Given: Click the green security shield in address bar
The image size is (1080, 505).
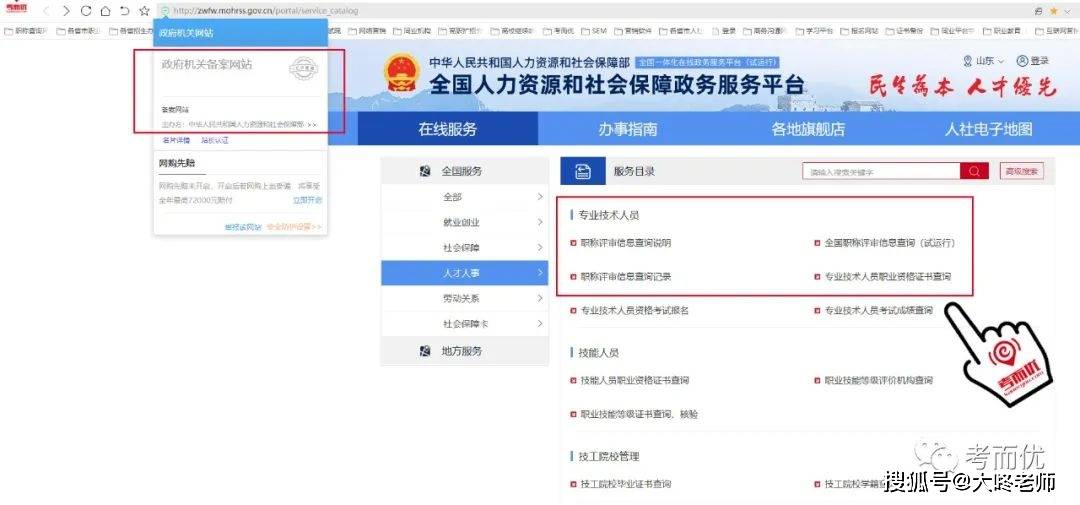Looking at the screenshot, I should click(165, 11).
